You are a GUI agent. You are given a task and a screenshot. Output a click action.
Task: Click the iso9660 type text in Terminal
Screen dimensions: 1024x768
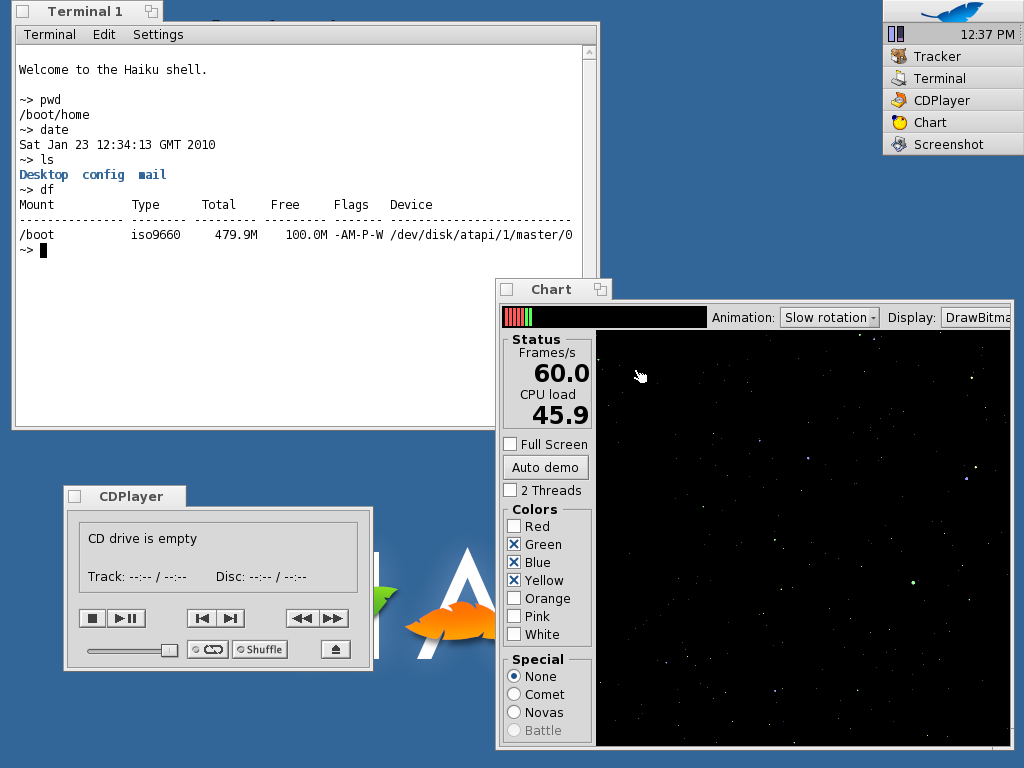coord(156,234)
